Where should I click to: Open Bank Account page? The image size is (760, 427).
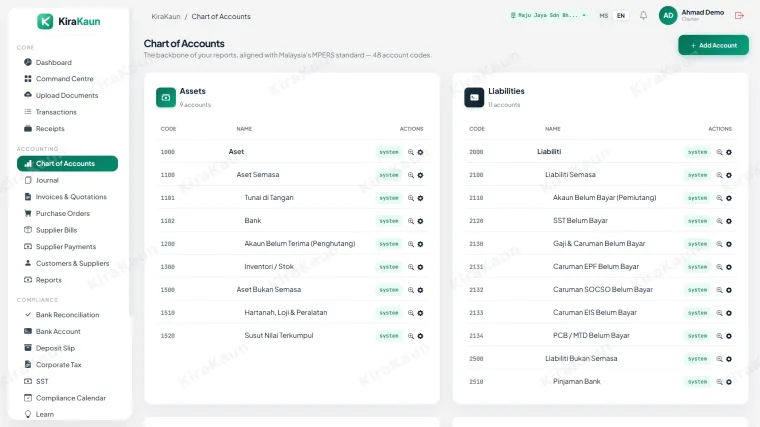[52, 332]
